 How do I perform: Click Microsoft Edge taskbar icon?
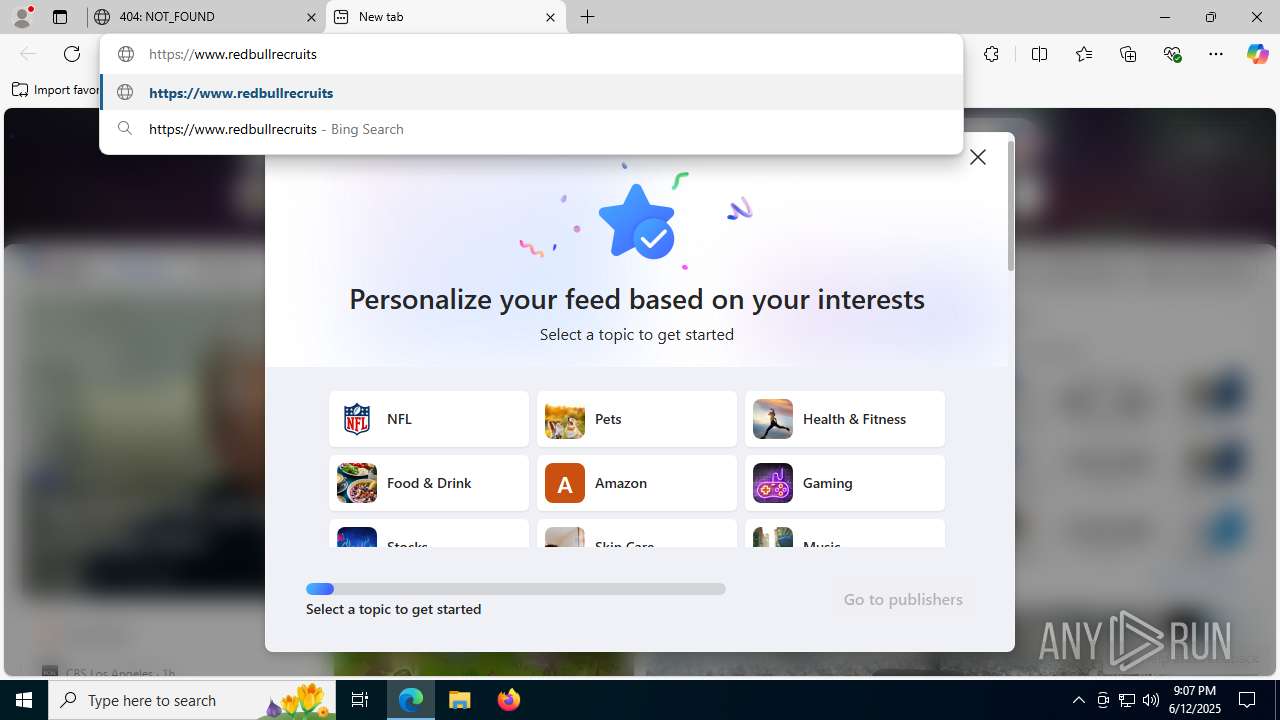click(x=411, y=700)
